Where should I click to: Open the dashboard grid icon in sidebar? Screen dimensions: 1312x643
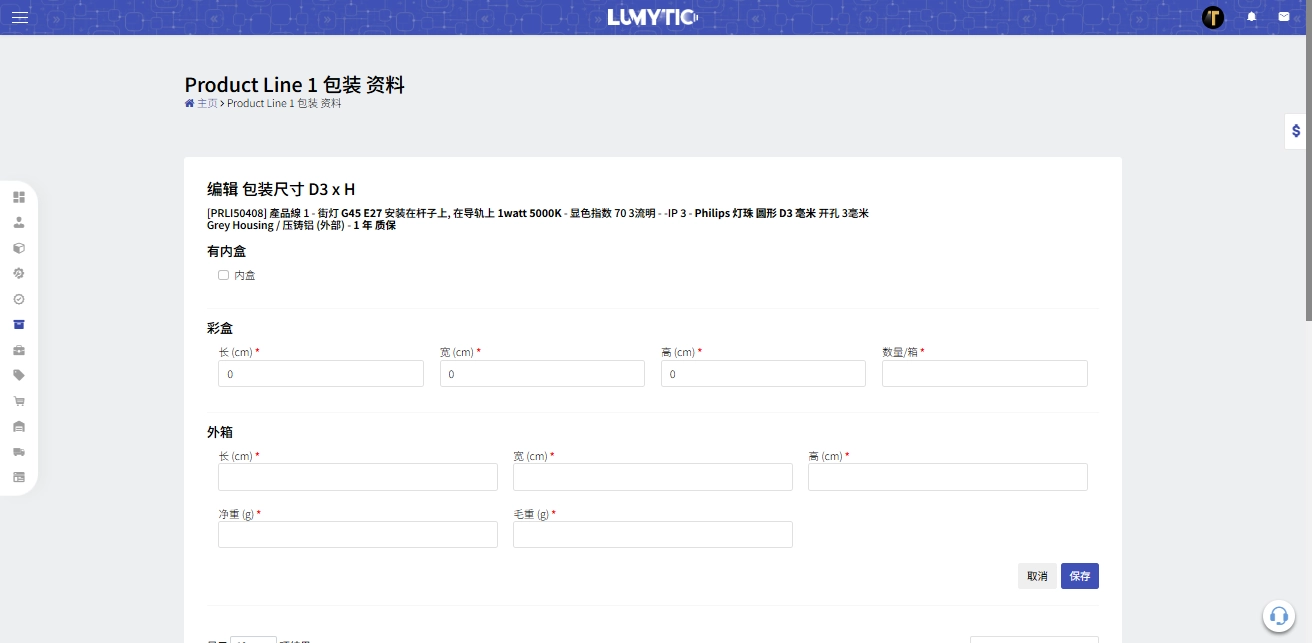tap(19, 197)
